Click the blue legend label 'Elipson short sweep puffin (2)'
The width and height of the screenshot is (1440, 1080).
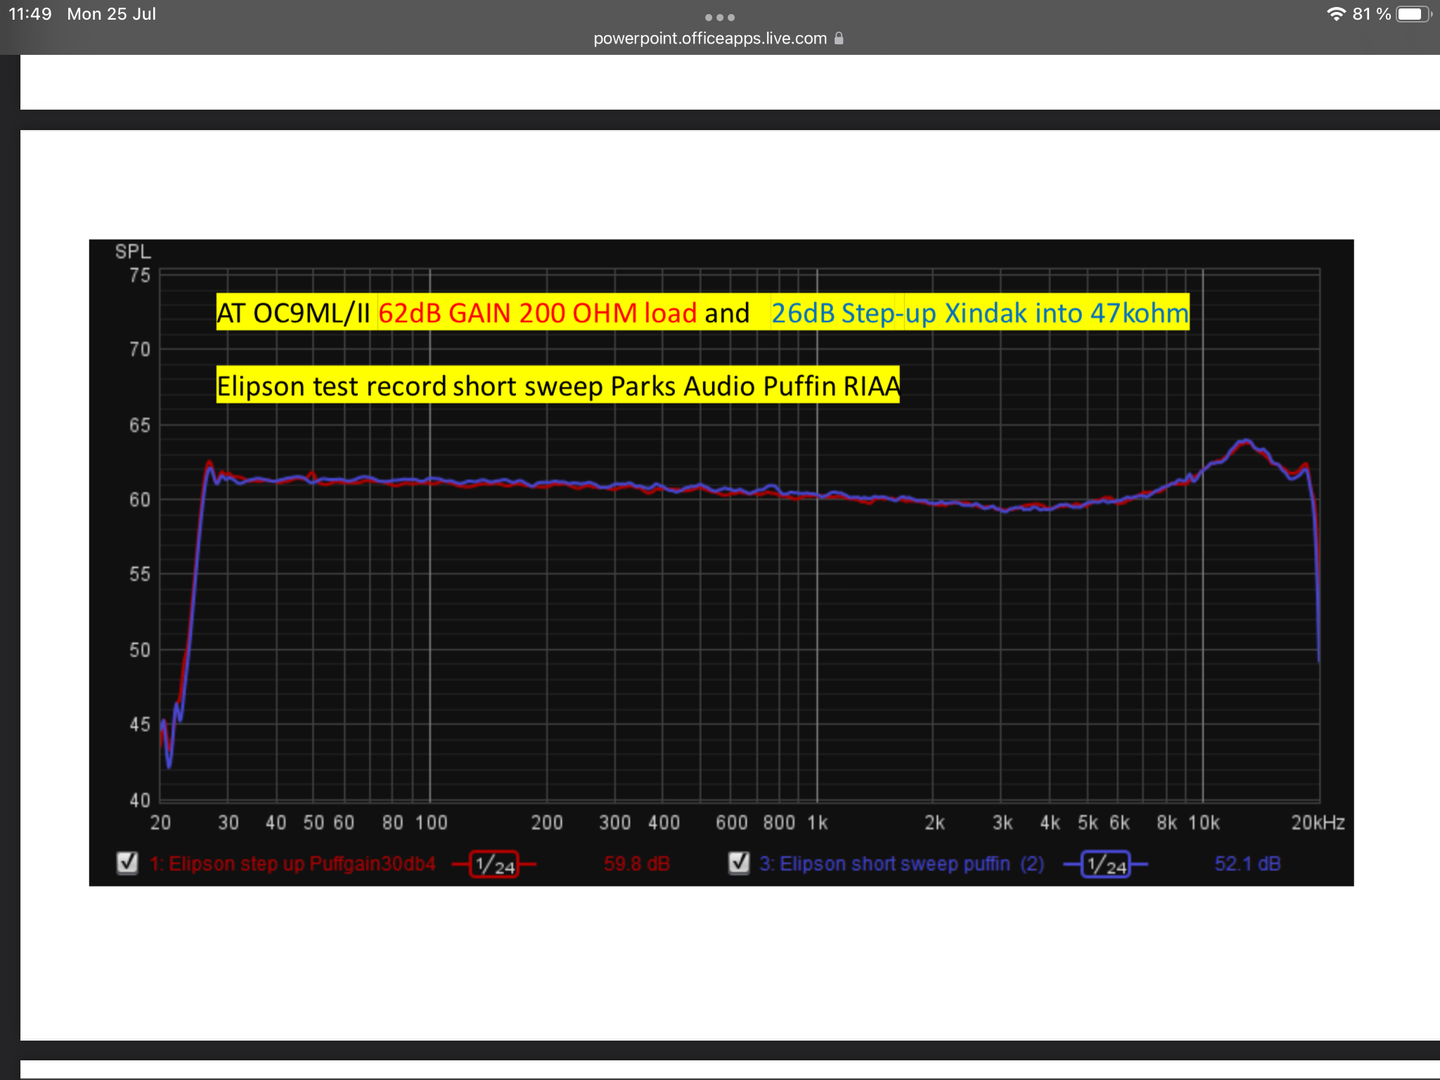(x=902, y=863)
